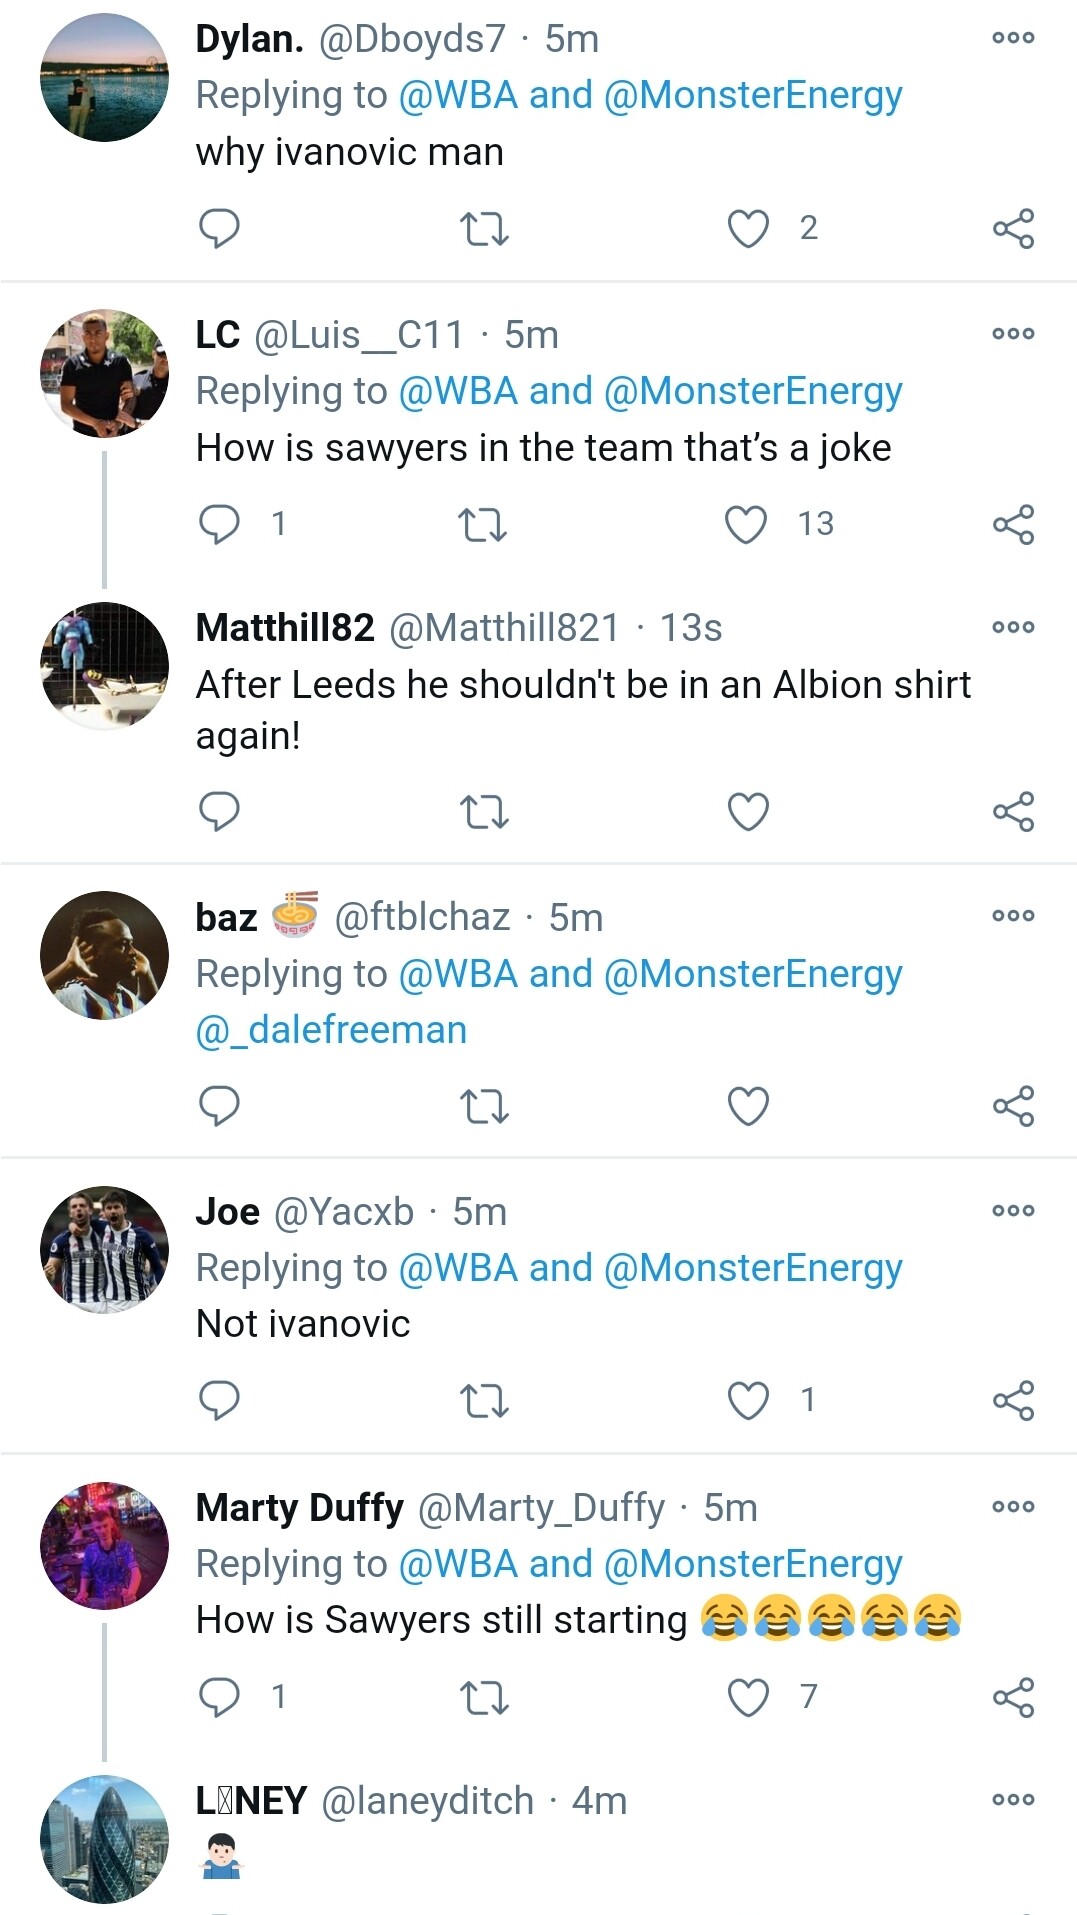This screenshot has width=1077, height=1915.
Task: Open replies on Marty Duffy's tweet
Action: click(x=220, y=1697)
